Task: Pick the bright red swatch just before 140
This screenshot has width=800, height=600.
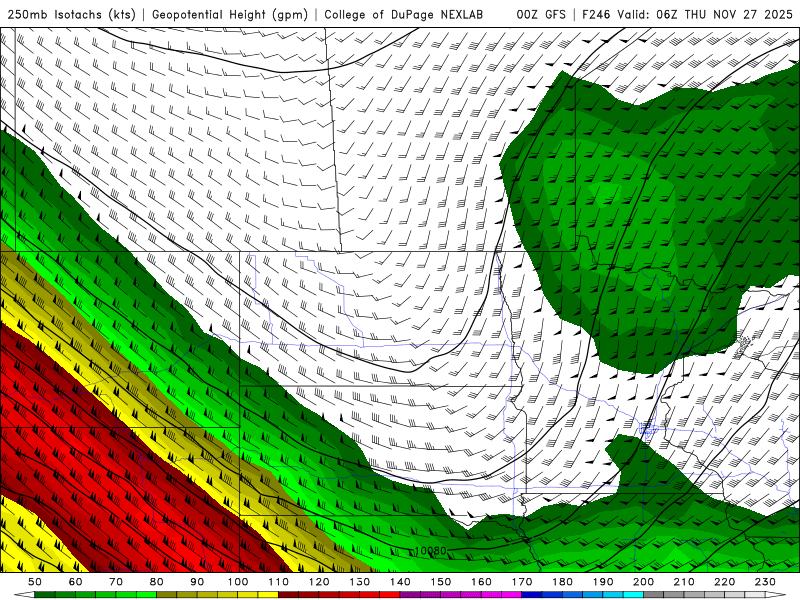Action: pyautogui.click(x=390, y=594)
